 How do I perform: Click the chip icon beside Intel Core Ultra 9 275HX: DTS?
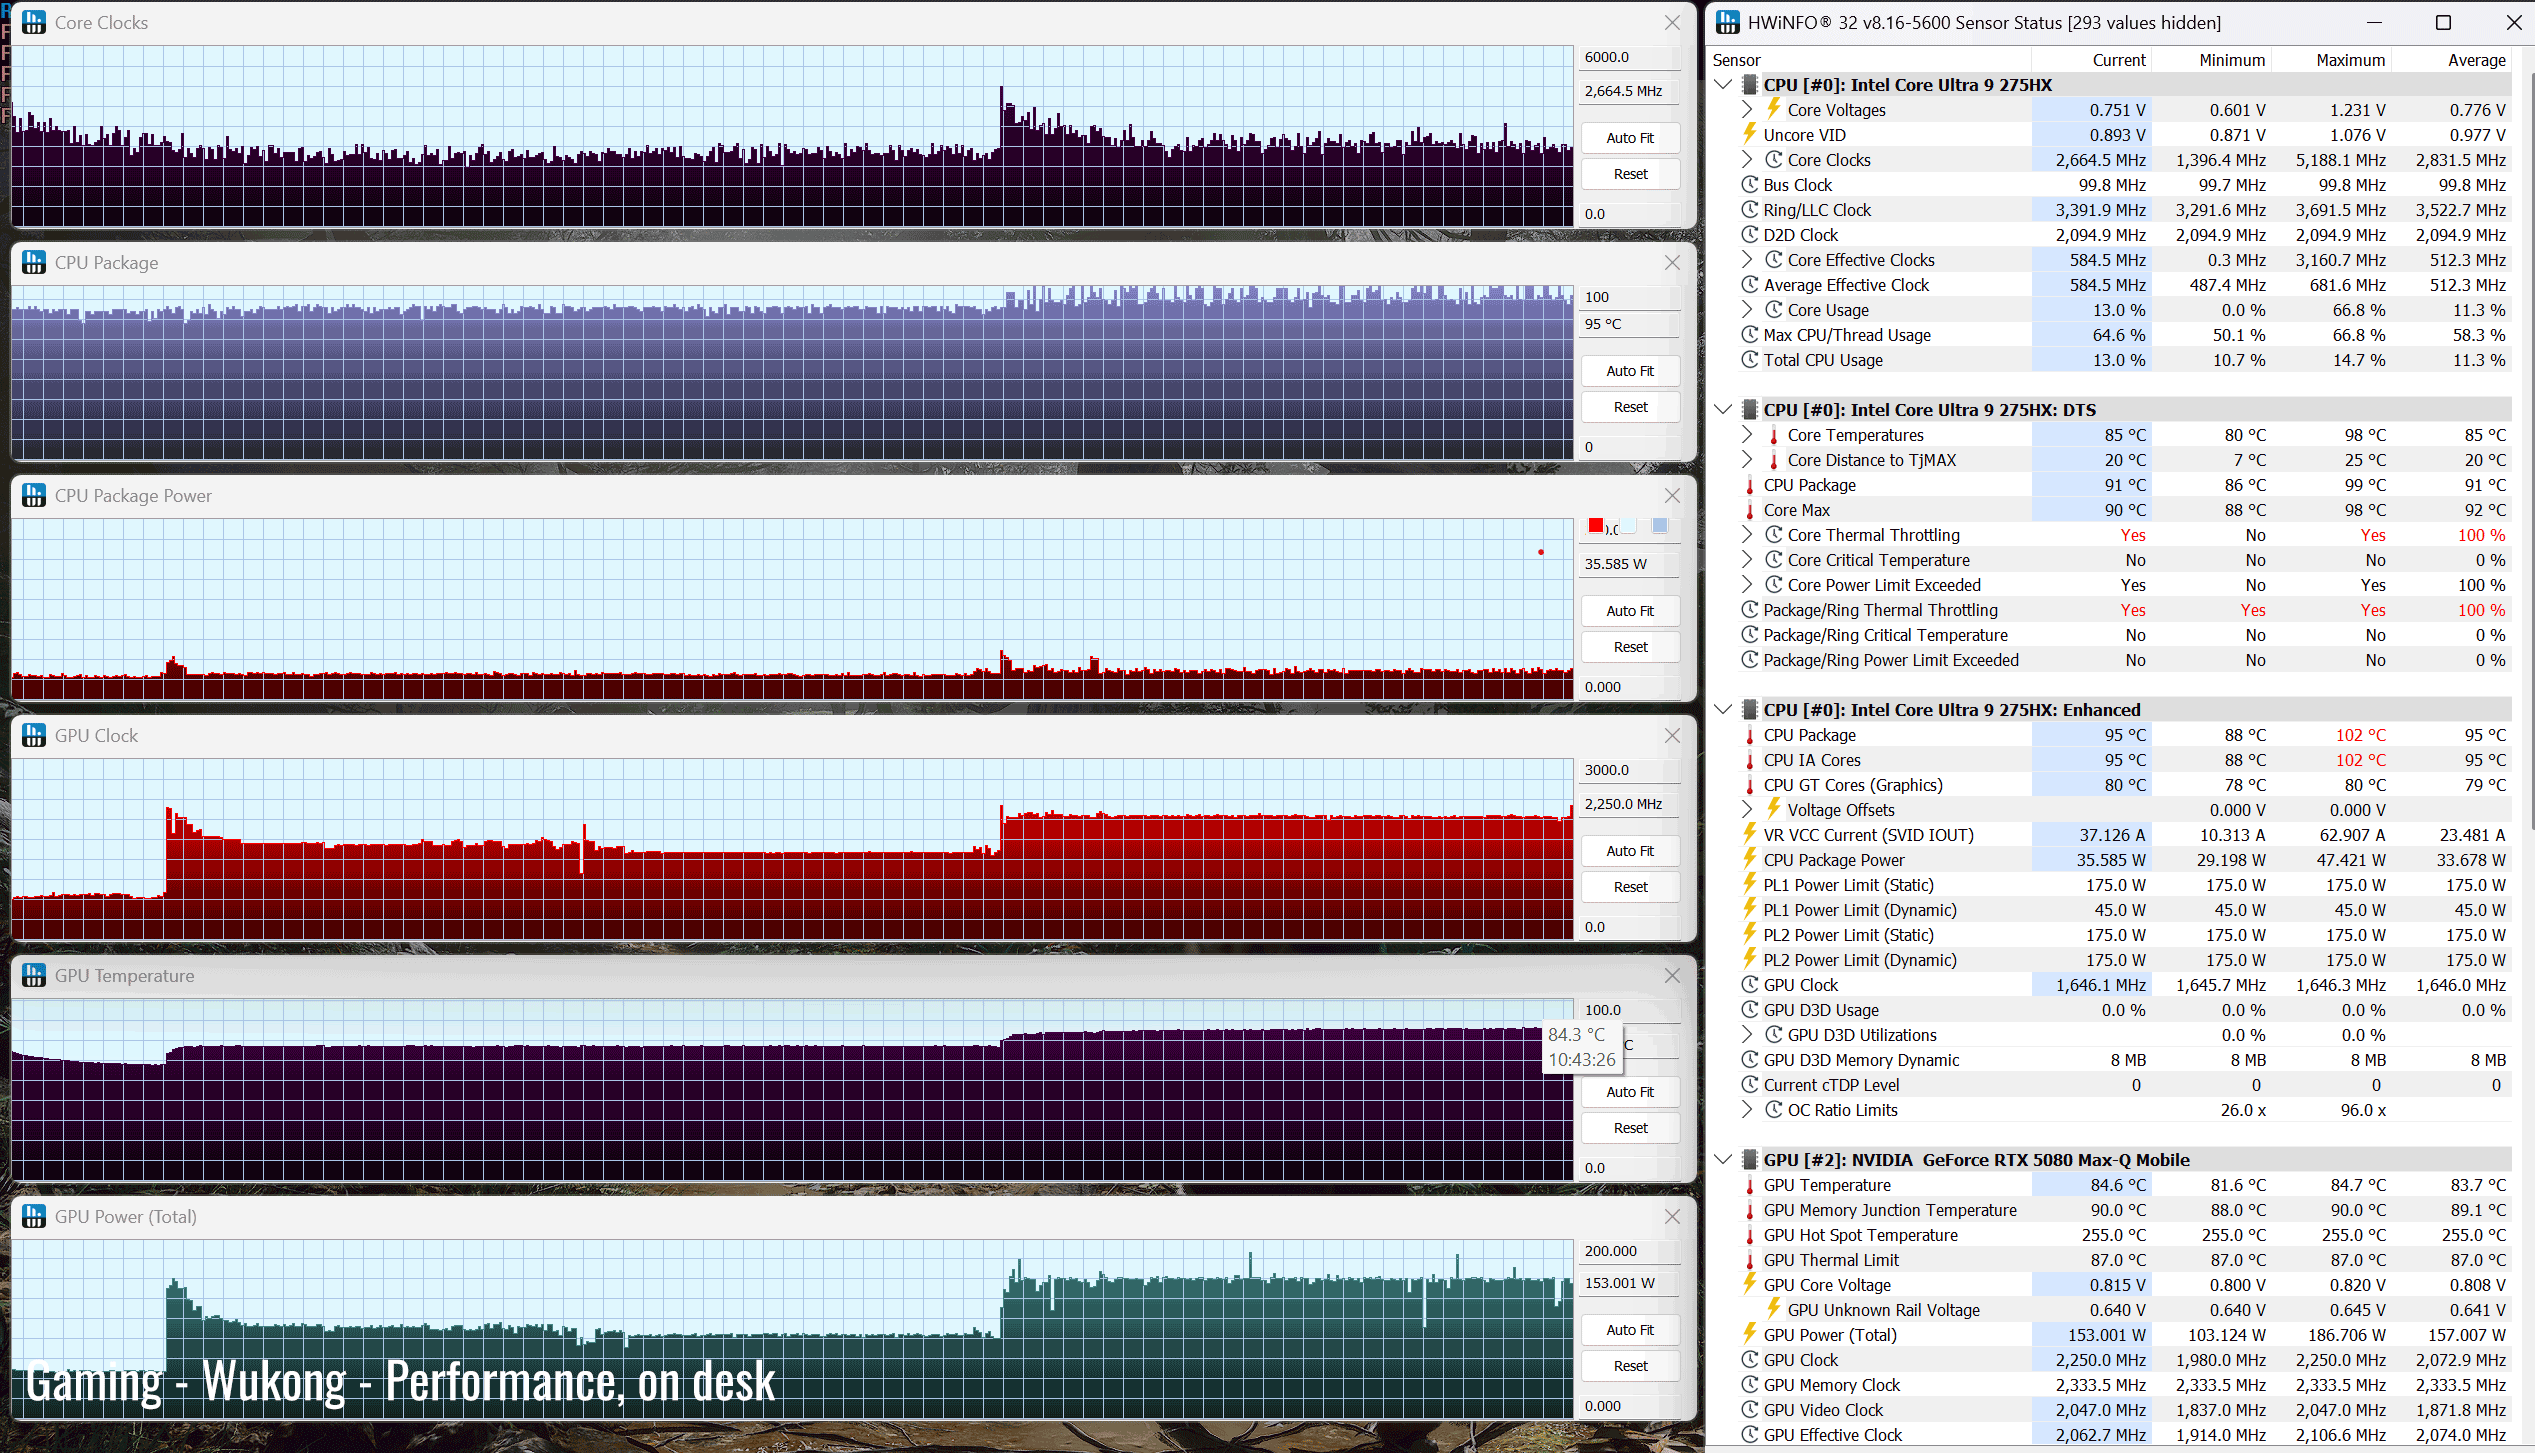click(x=1750, y=410)
